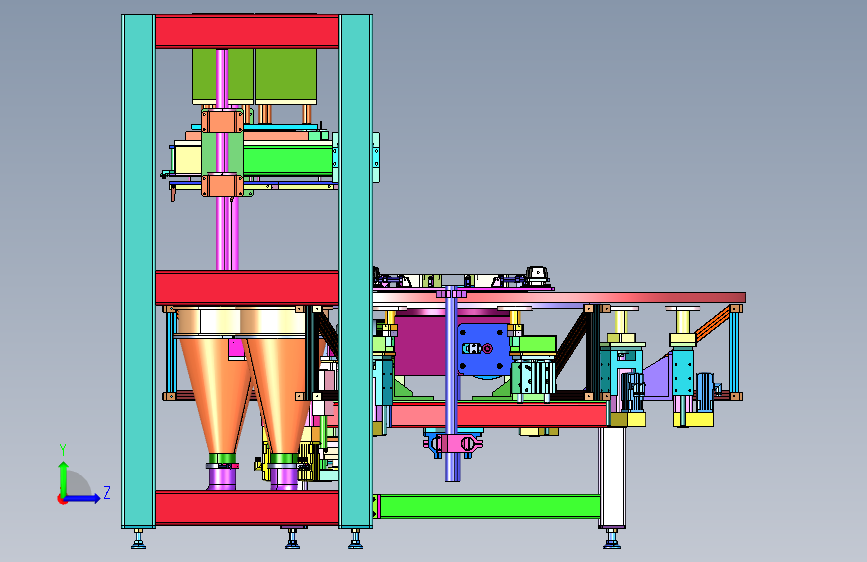Select the bottom red crossbeam of the tower frame
Image resolution: width=867 pixels, height=562 pixels.
(247, 507)
